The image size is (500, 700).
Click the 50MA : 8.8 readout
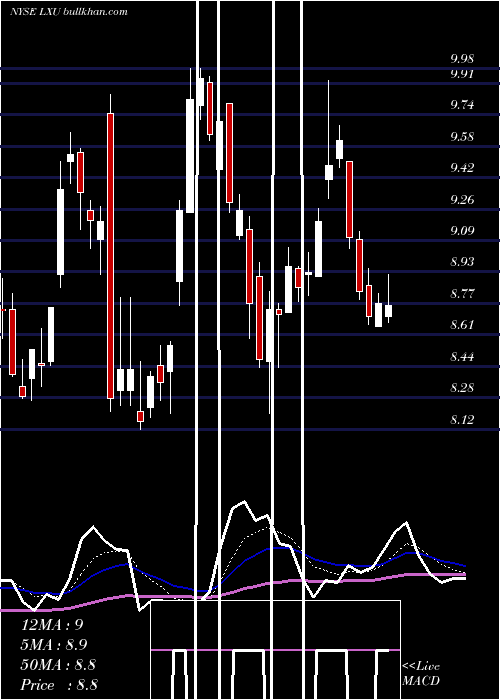point(58,665)
